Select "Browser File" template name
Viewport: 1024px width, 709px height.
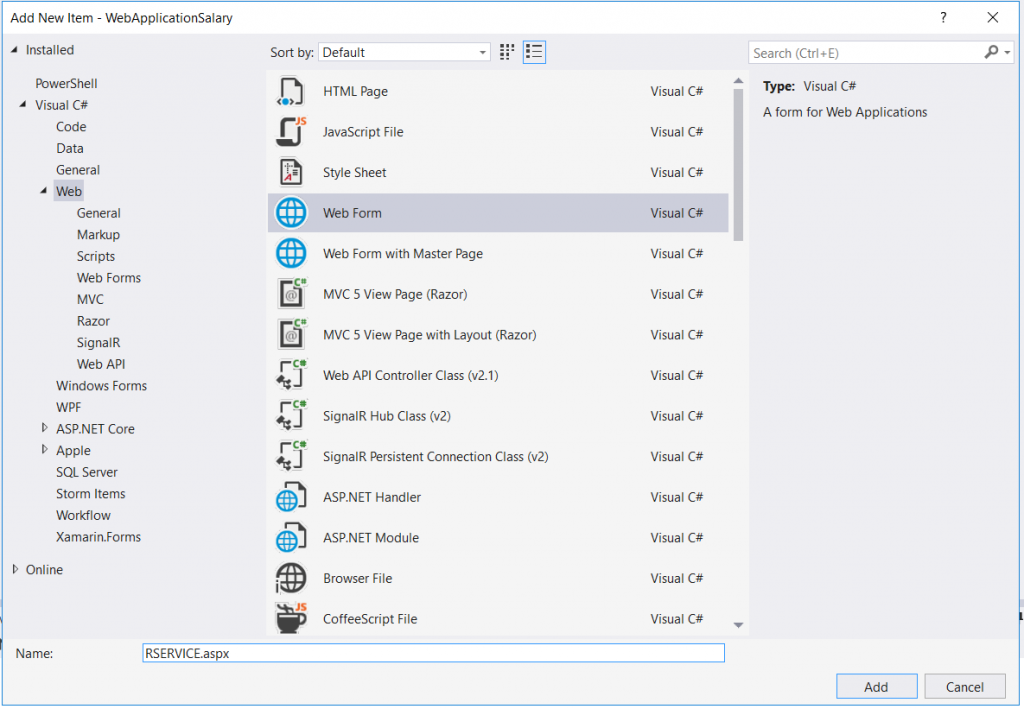(x=357, y=578)
